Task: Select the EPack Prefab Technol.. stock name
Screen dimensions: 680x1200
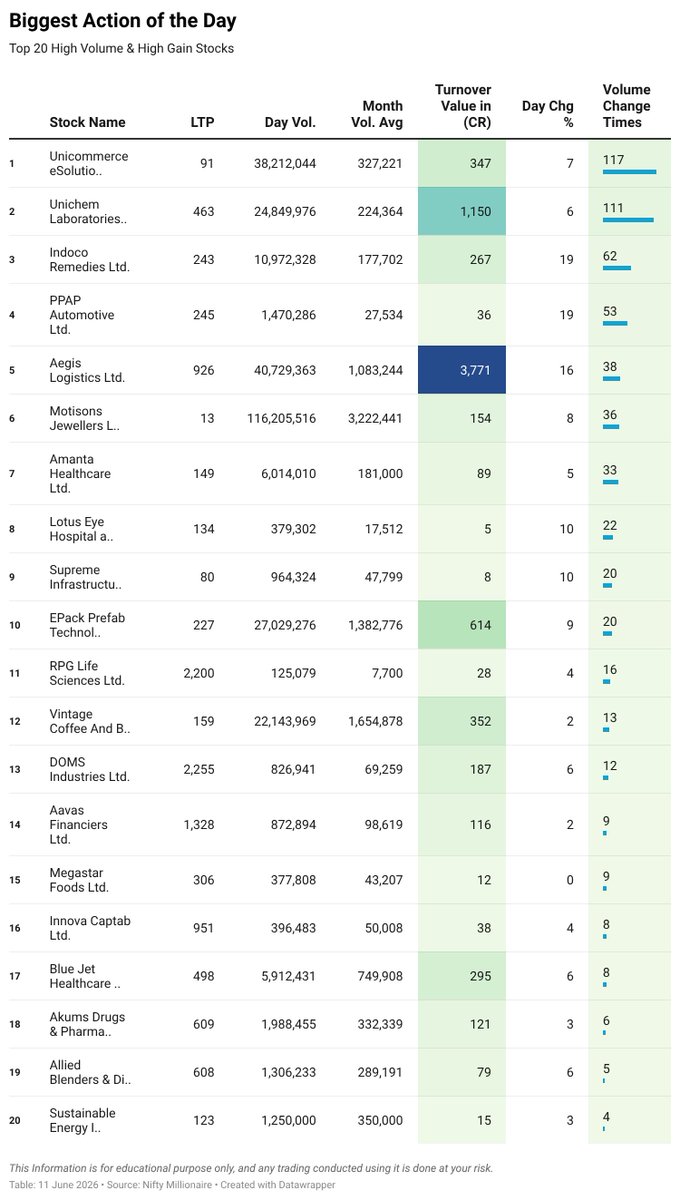Action: tap(88, 625)
